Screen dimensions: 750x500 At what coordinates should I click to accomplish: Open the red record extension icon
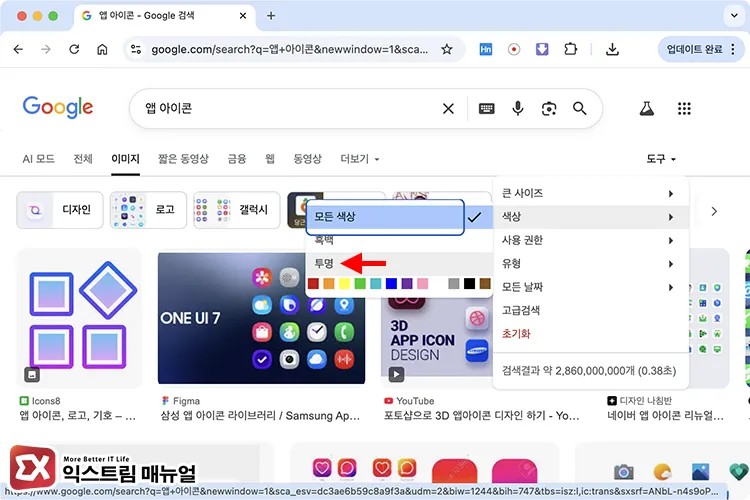pyautogui.click(x=514, y=49)
